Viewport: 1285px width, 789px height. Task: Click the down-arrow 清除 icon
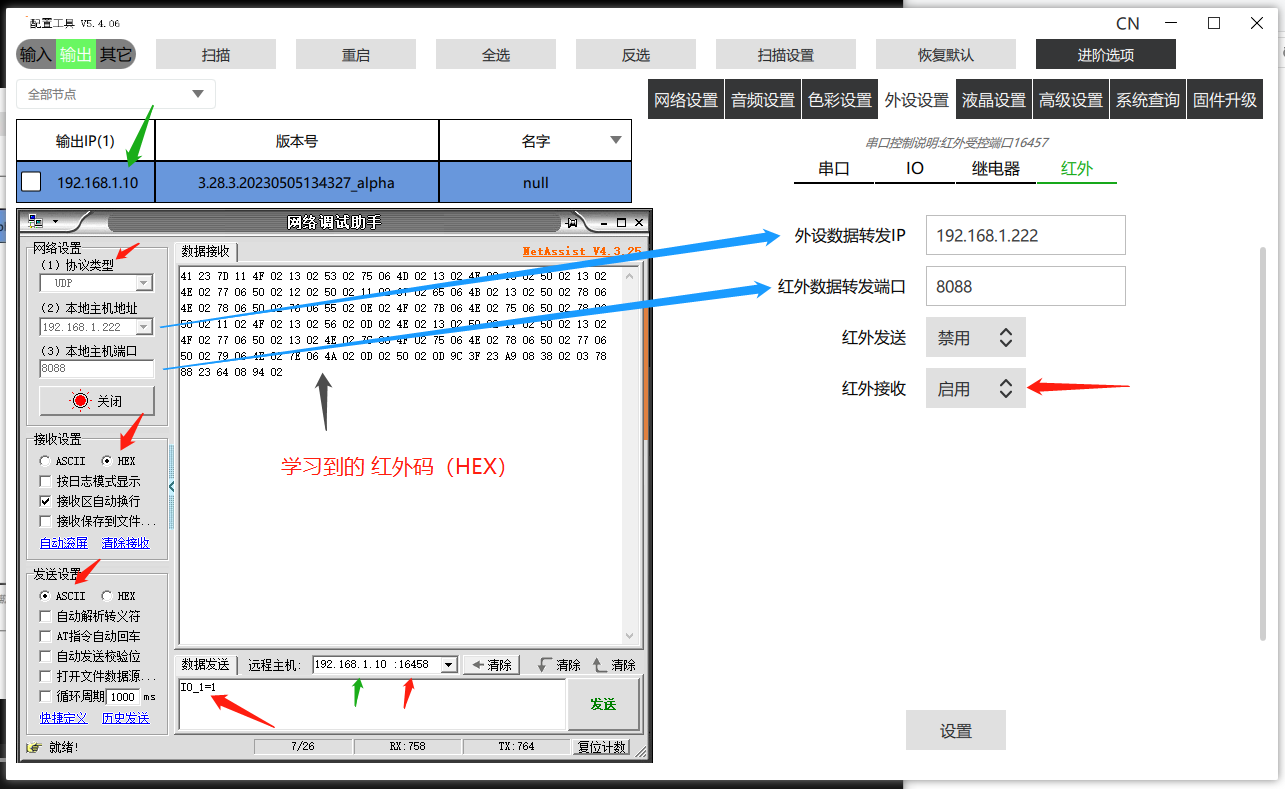tap(546, 665)
